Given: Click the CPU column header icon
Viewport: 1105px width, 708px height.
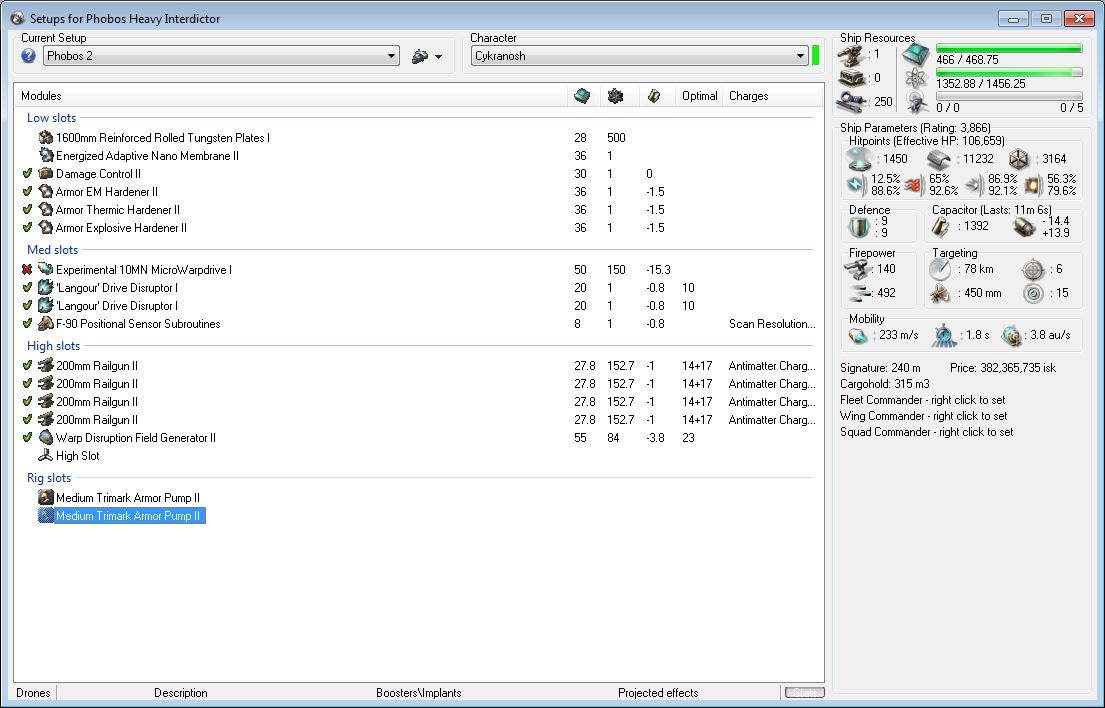Looking at the screenshot, I should click(x=582, y=96).
